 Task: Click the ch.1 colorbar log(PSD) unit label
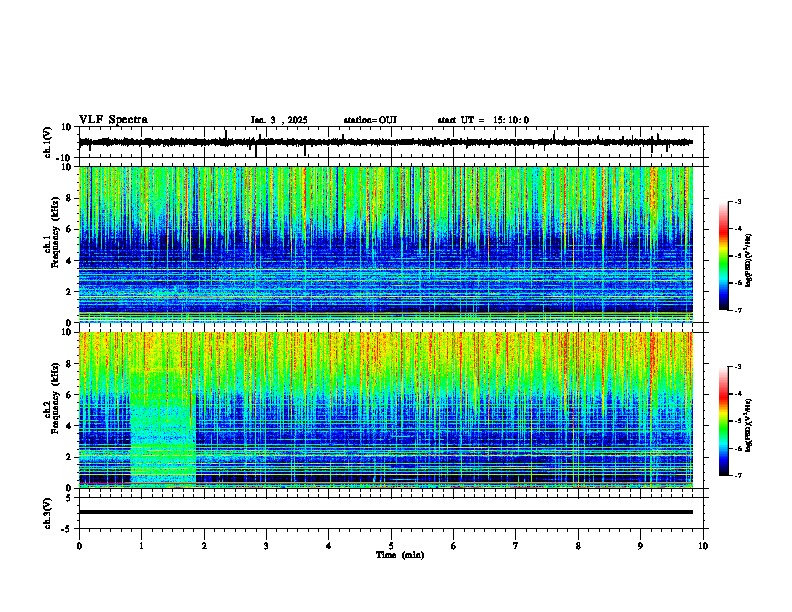tap(748, 261)
